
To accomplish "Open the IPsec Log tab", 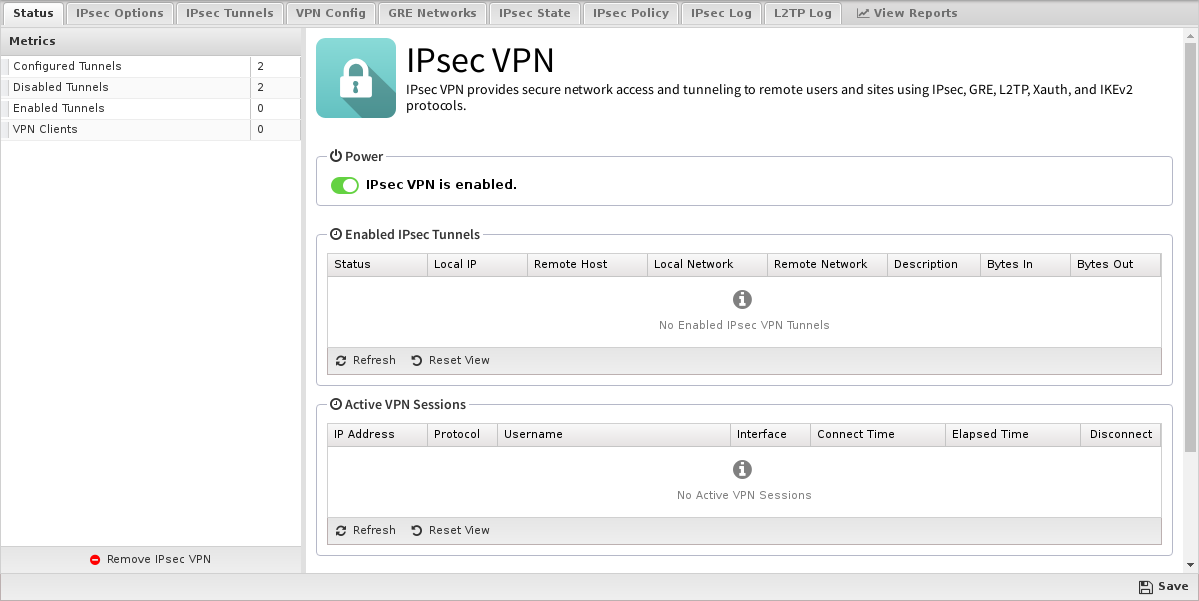I will click(x=721, y=13).
